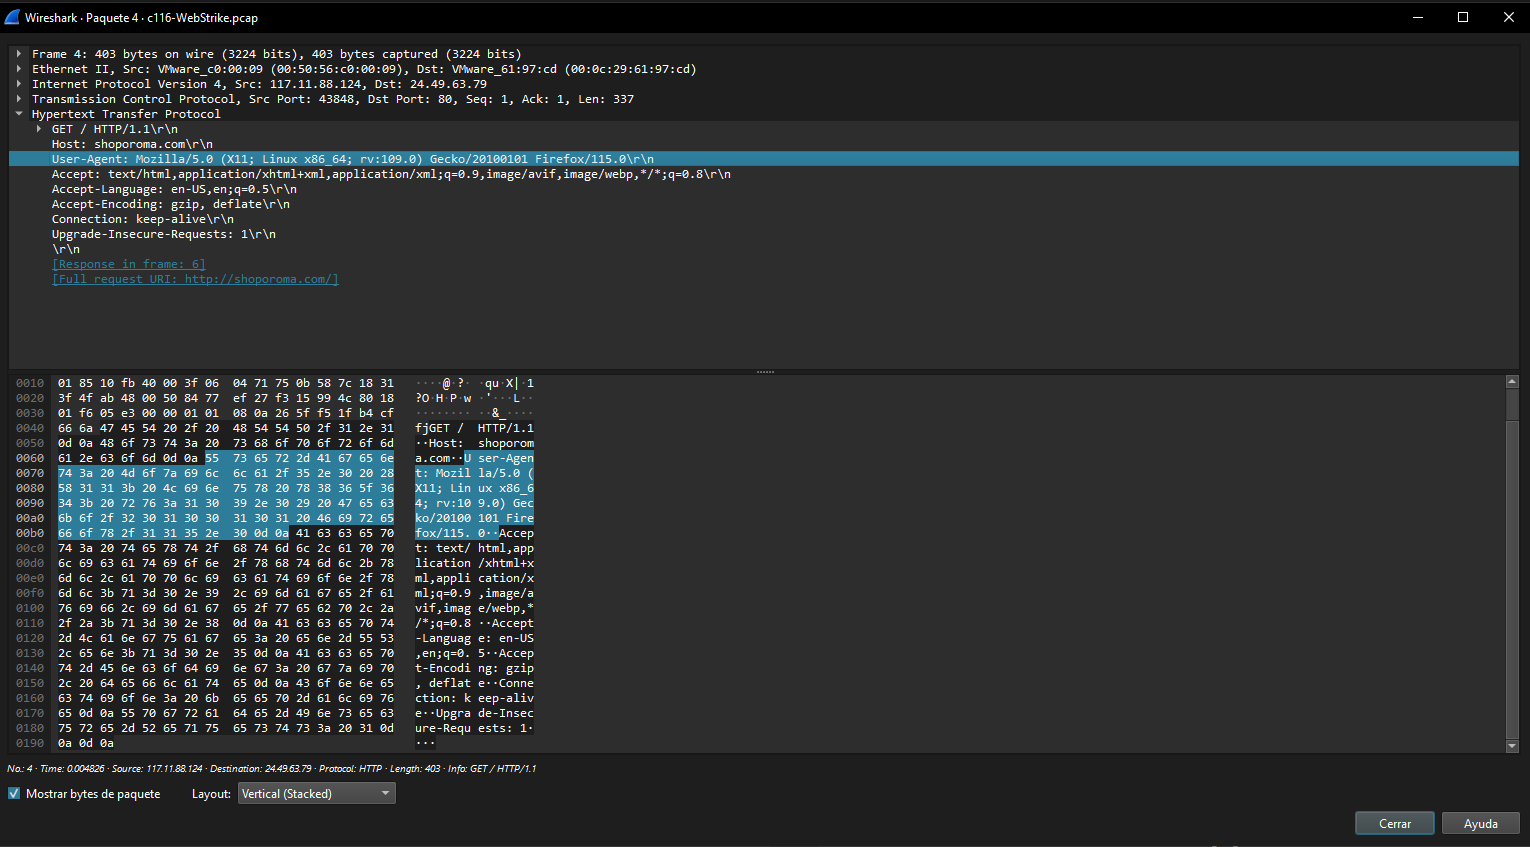Screen dimensions: 1530x847
Task: Uncheck Mostrar bytes de paquete checkbox
Action: [14, 794]
